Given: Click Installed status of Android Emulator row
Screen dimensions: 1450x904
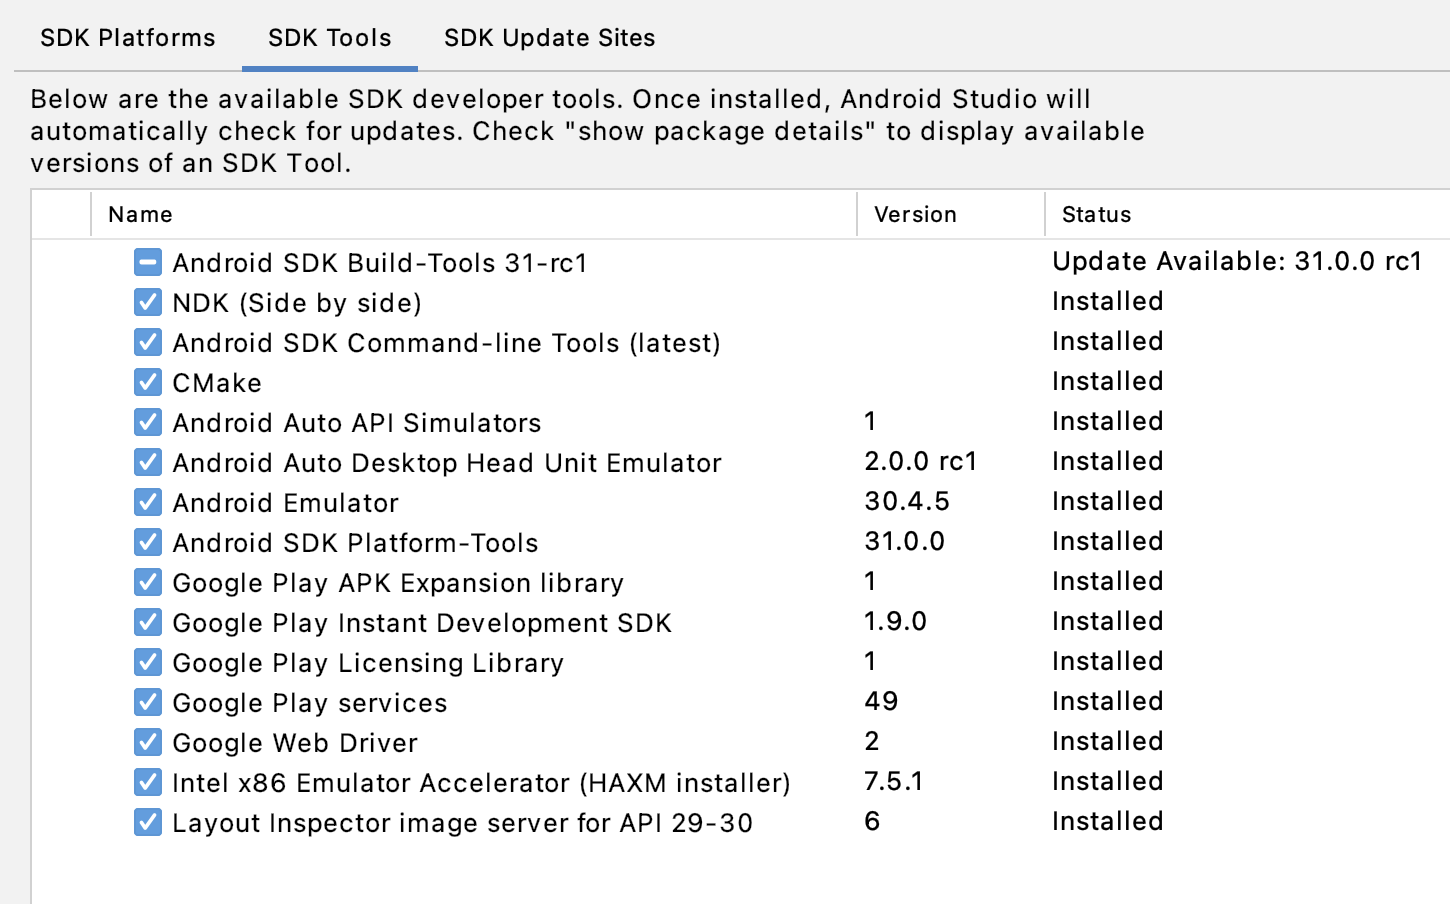Looking at the screenshot, I should point(1108,501).
